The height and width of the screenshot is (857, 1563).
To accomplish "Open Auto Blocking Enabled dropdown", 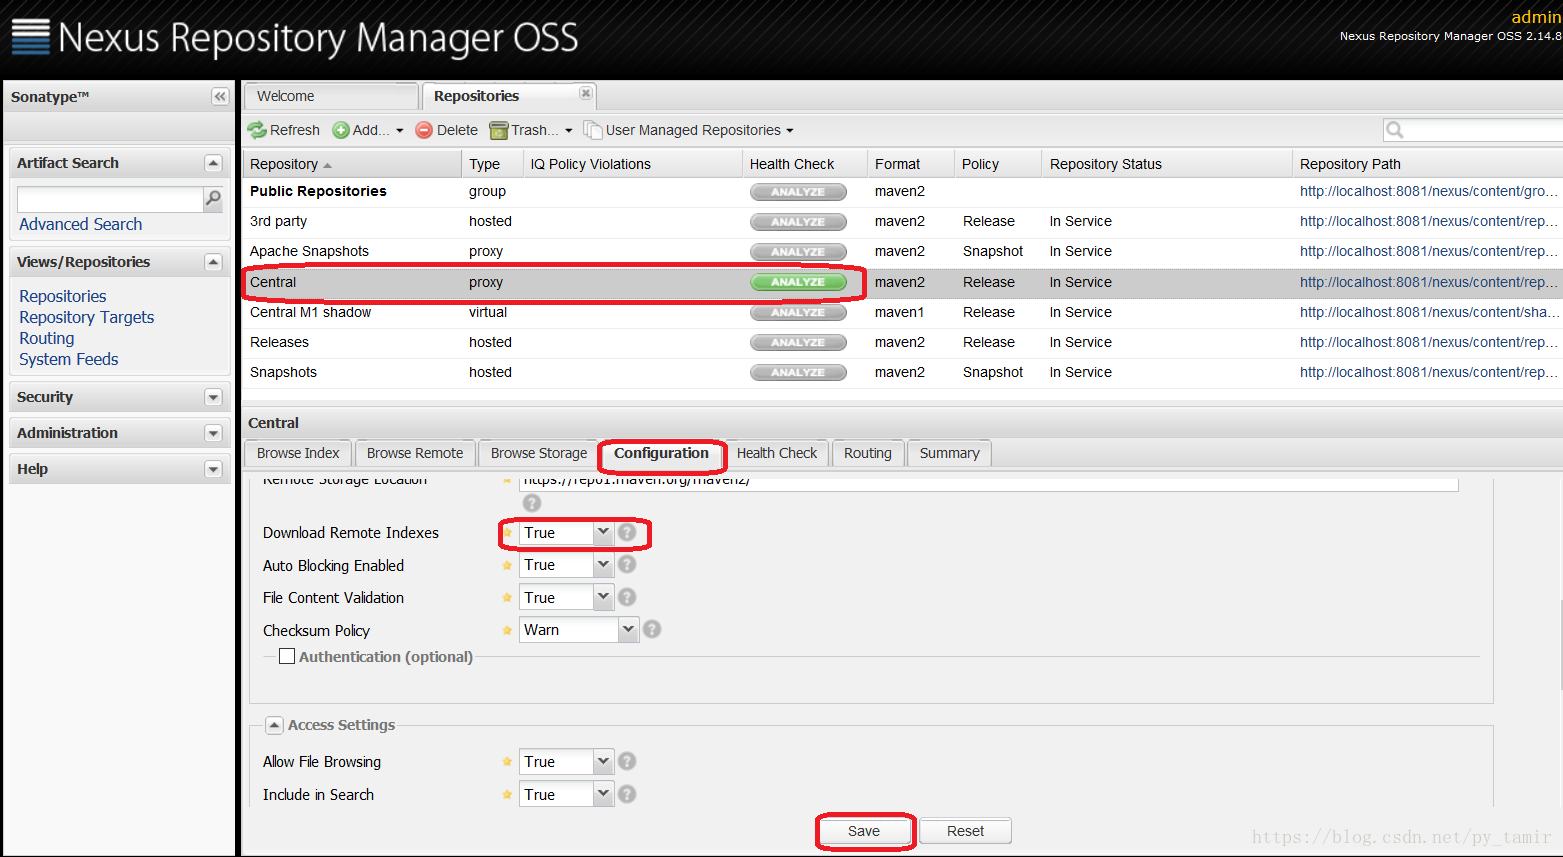I will tap(603, 565).
